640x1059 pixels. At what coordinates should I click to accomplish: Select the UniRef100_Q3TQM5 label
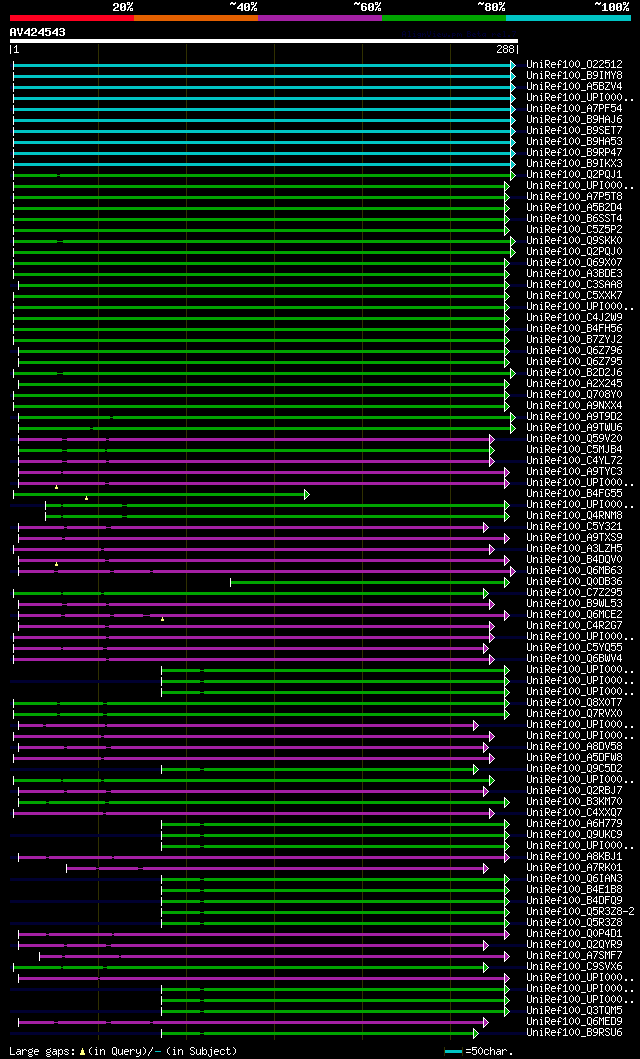click(575, 1010)
